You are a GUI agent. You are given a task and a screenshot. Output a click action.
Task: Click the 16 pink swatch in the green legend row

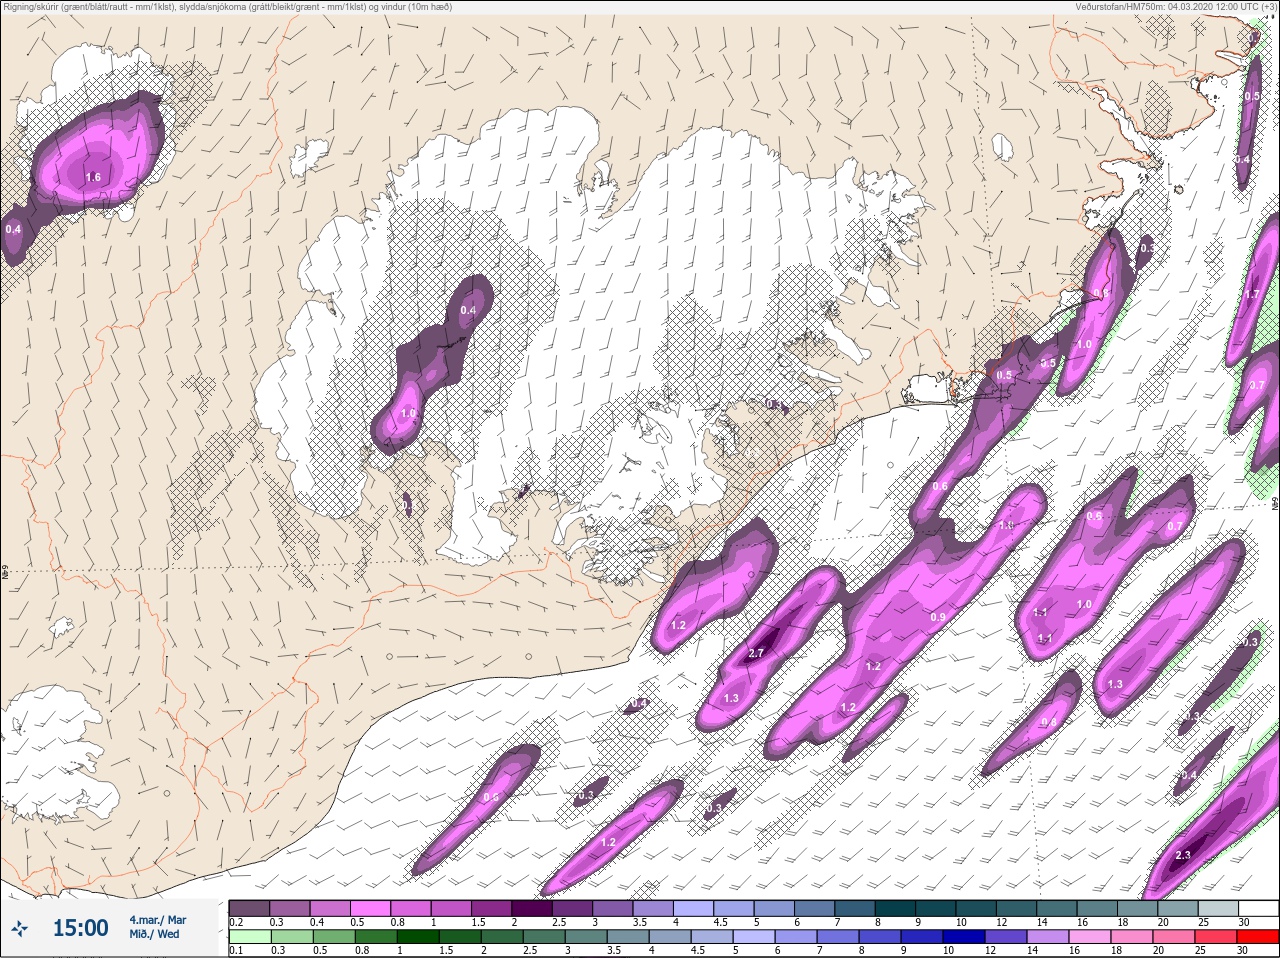(1090, 938)
